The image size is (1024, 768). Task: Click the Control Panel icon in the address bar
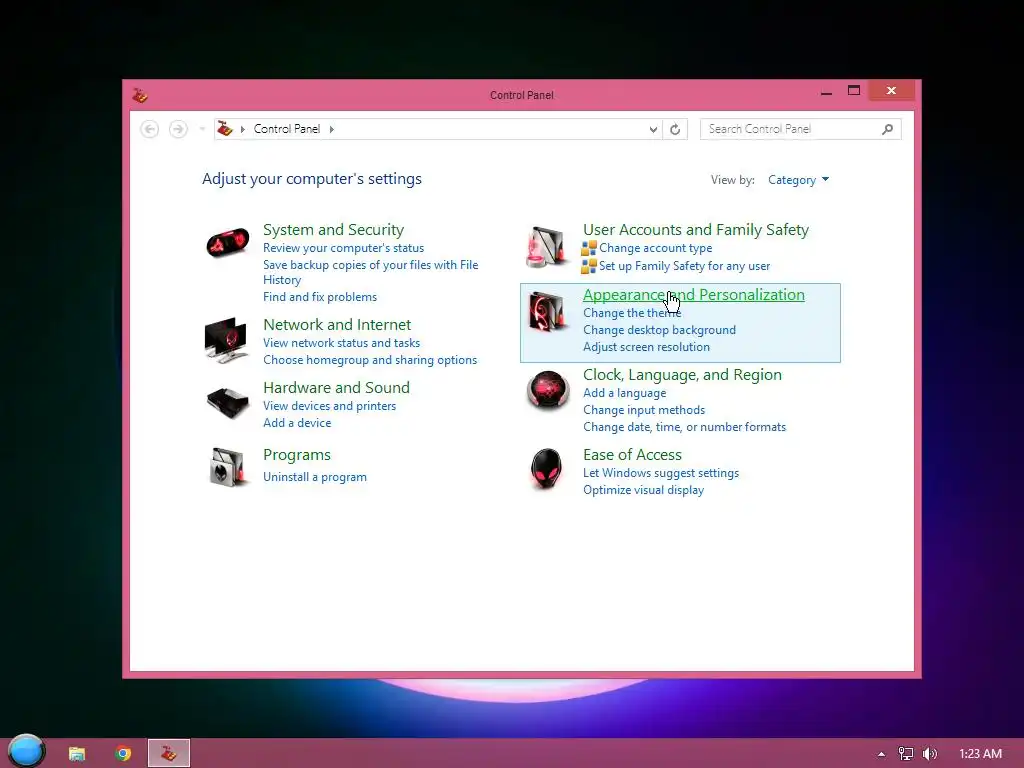[225, 129]
